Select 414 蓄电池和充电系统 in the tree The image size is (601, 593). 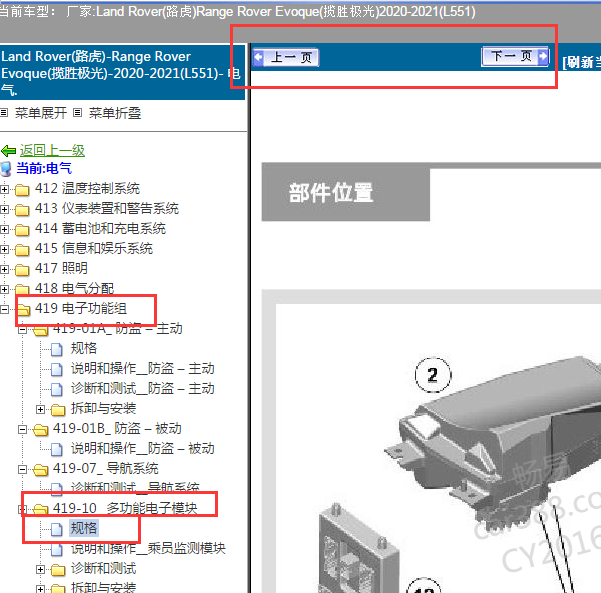(x=100, y=228)
